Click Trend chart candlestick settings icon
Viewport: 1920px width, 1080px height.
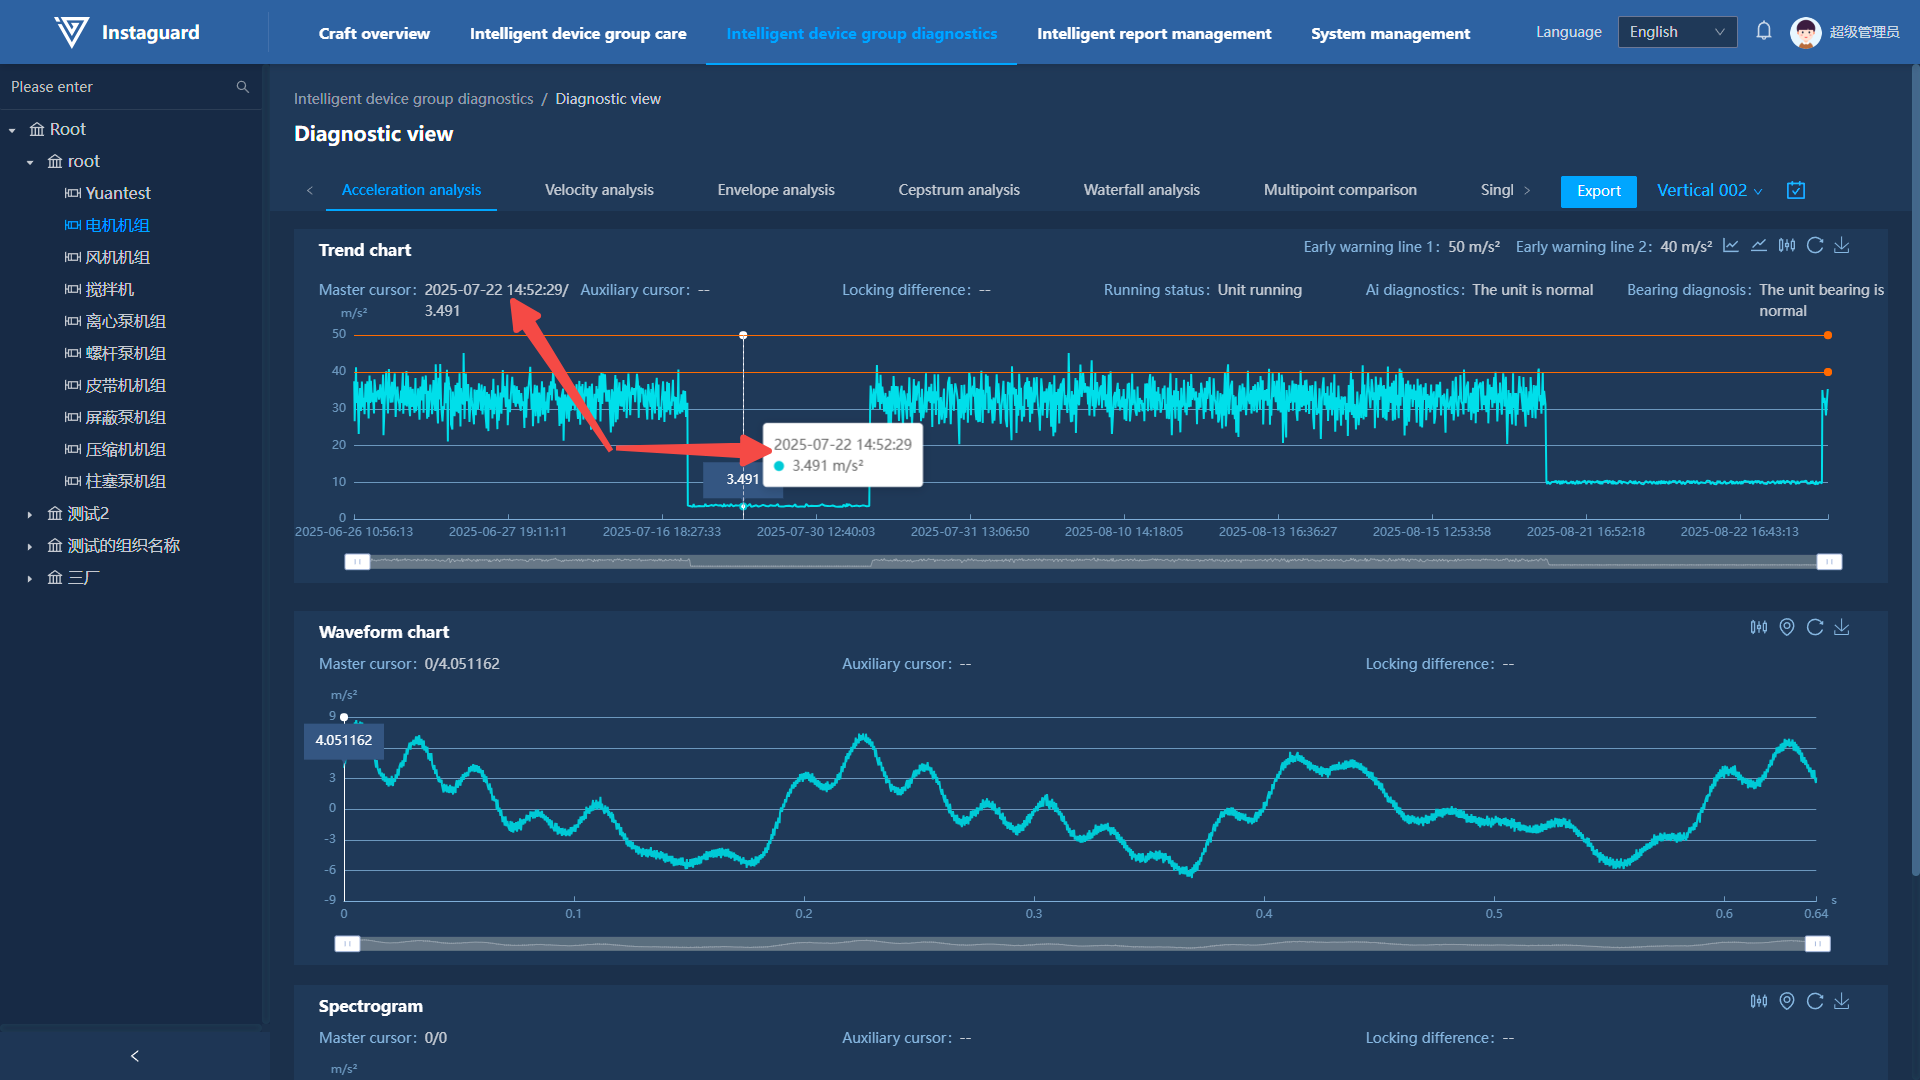pos(1787,246)
